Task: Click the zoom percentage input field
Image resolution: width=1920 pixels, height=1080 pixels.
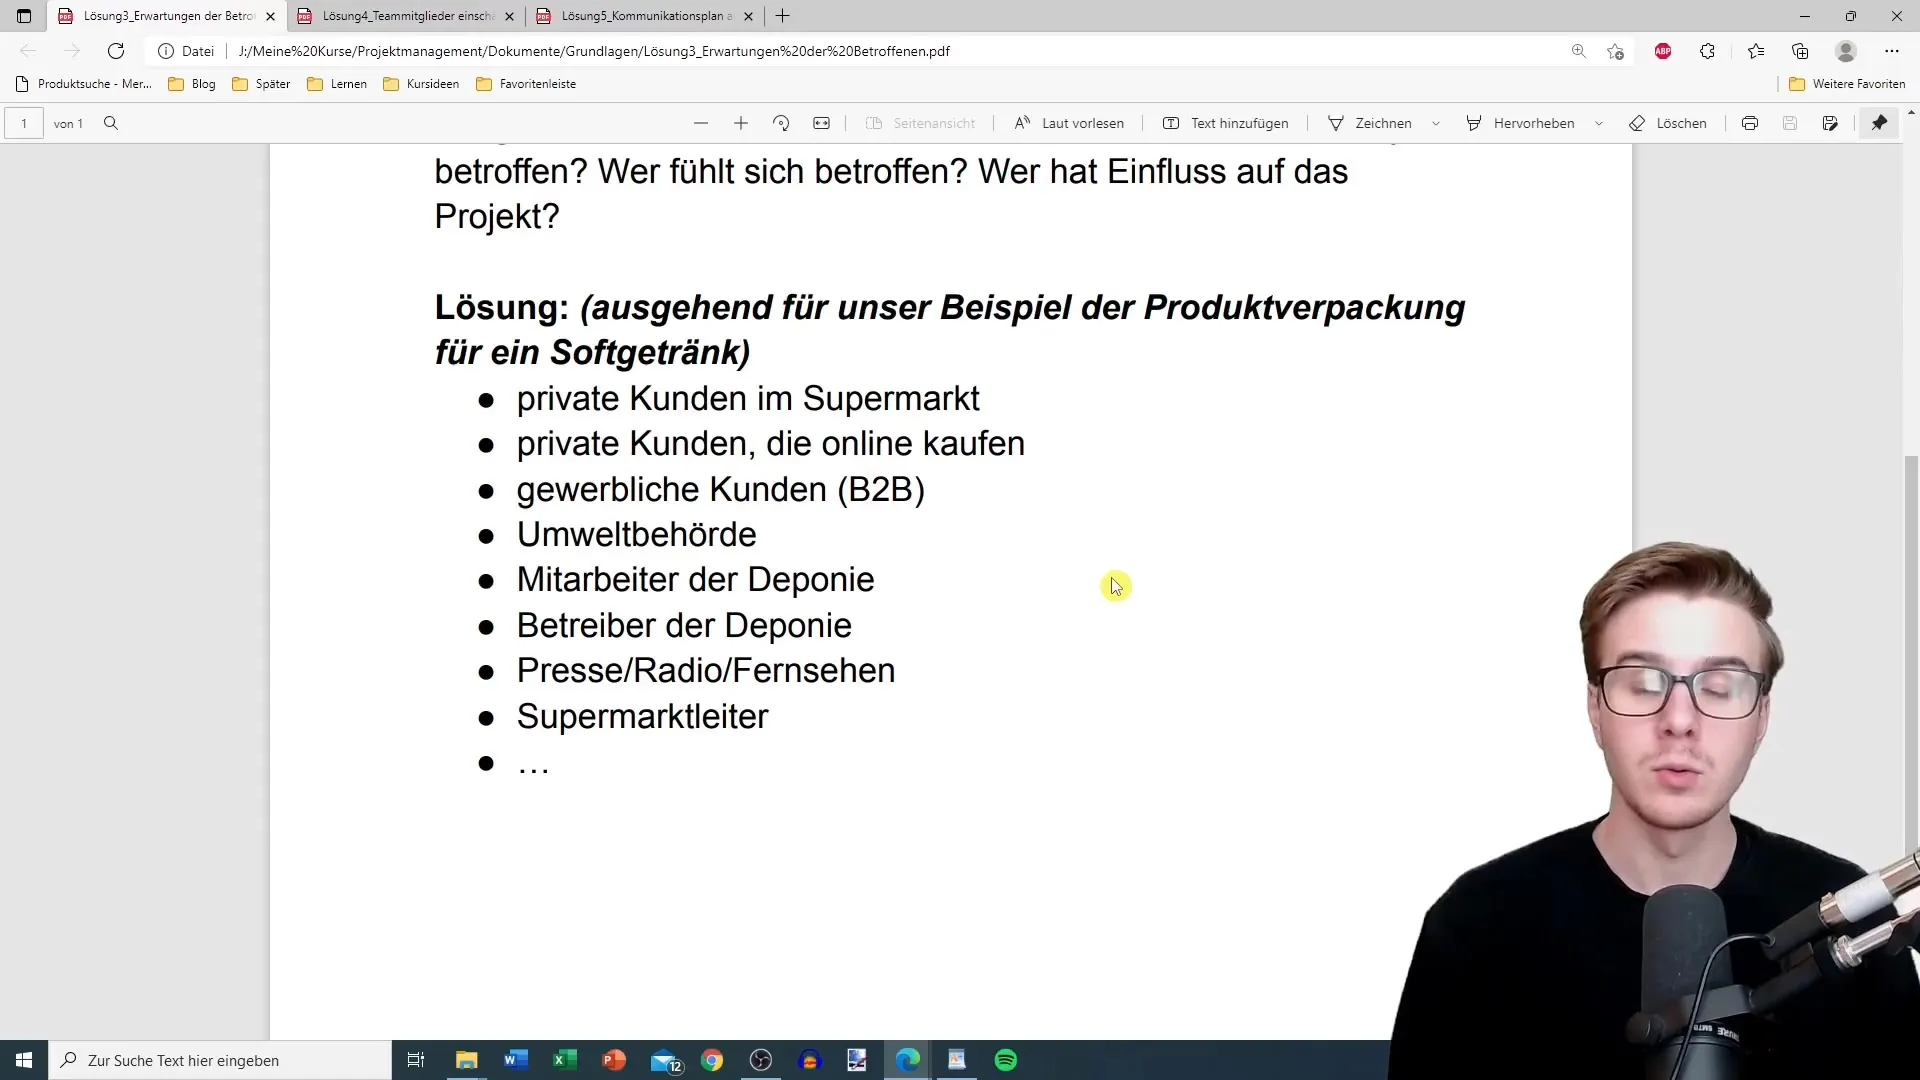Action: click(x=723, y=123)
